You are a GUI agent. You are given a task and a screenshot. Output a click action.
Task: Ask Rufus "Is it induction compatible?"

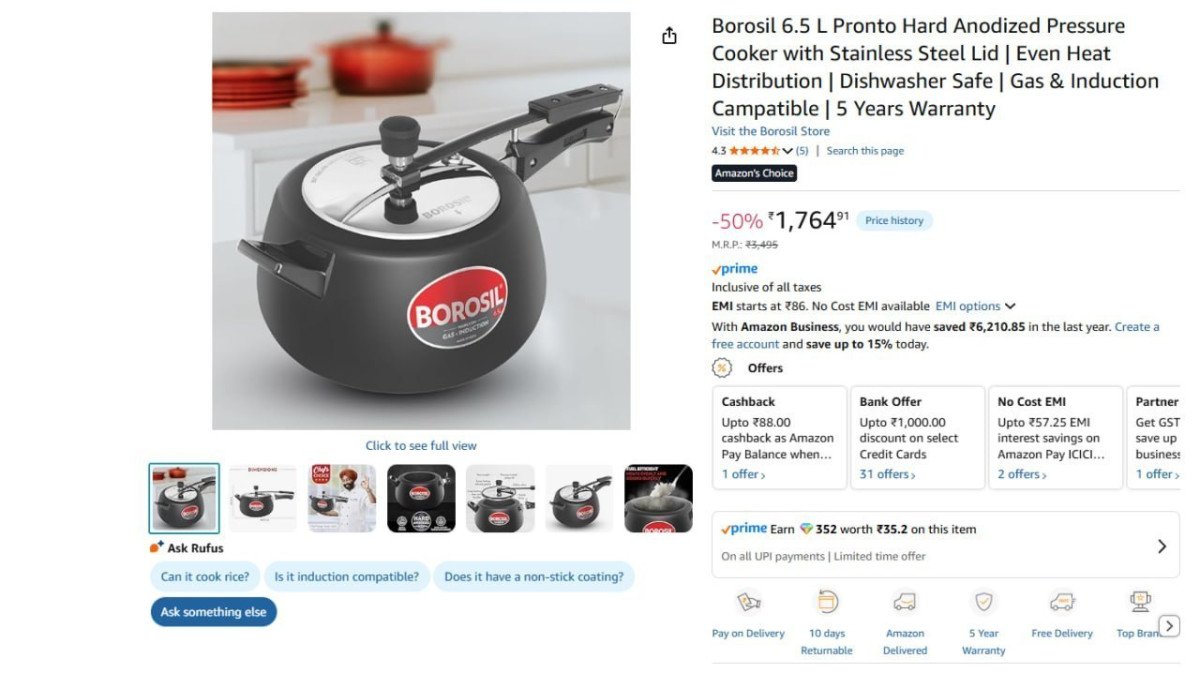(x=347, y=576)
